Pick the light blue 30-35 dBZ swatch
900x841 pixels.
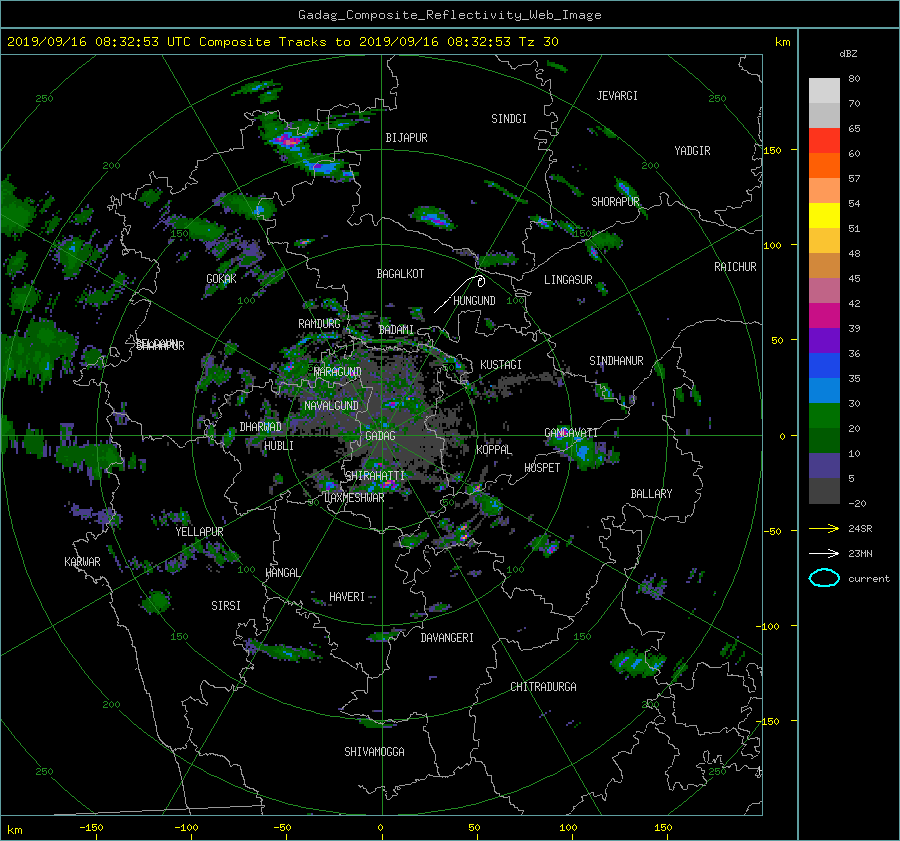pos(824,390)
